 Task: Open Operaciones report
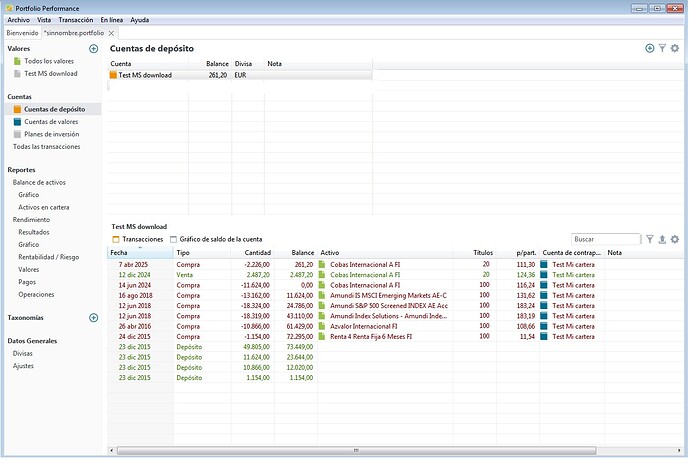click(x=36, y=295)
